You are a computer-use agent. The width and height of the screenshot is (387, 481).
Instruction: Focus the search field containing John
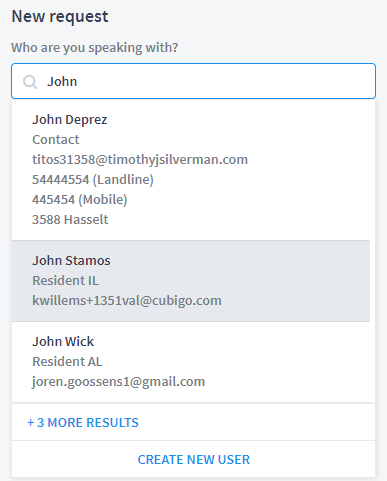pos(193,81)
